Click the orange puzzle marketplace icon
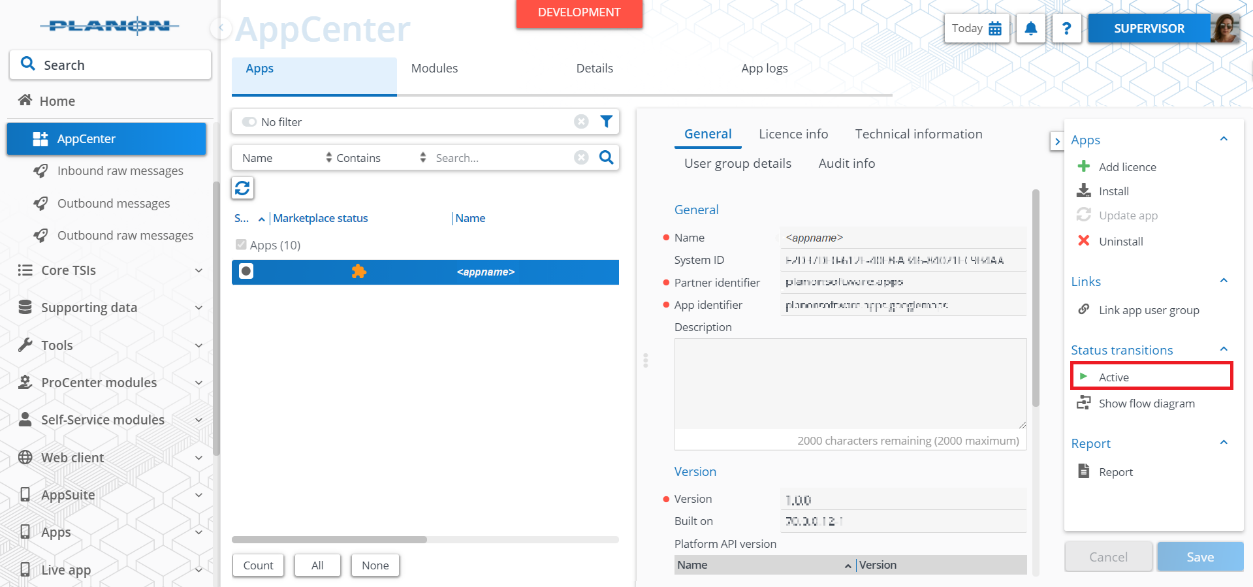The height and width of the screenshot is (587, 1253). click(x=359, y=271)
